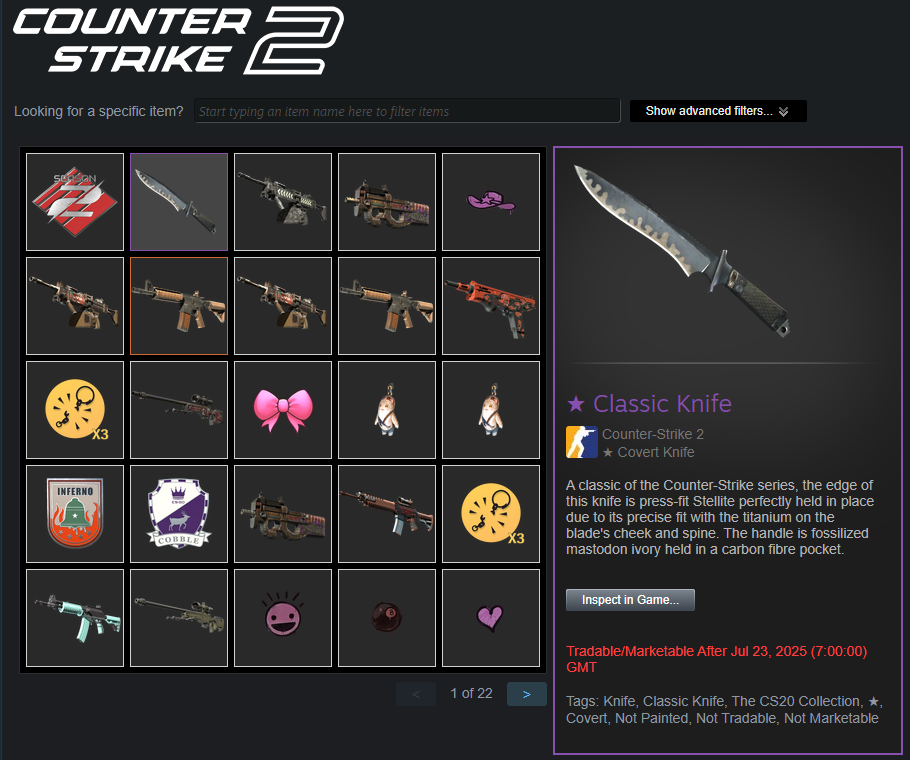Expand Show advanced filters dropdown
Viewport: 910px width, 760px height.
tap(718, 111)
